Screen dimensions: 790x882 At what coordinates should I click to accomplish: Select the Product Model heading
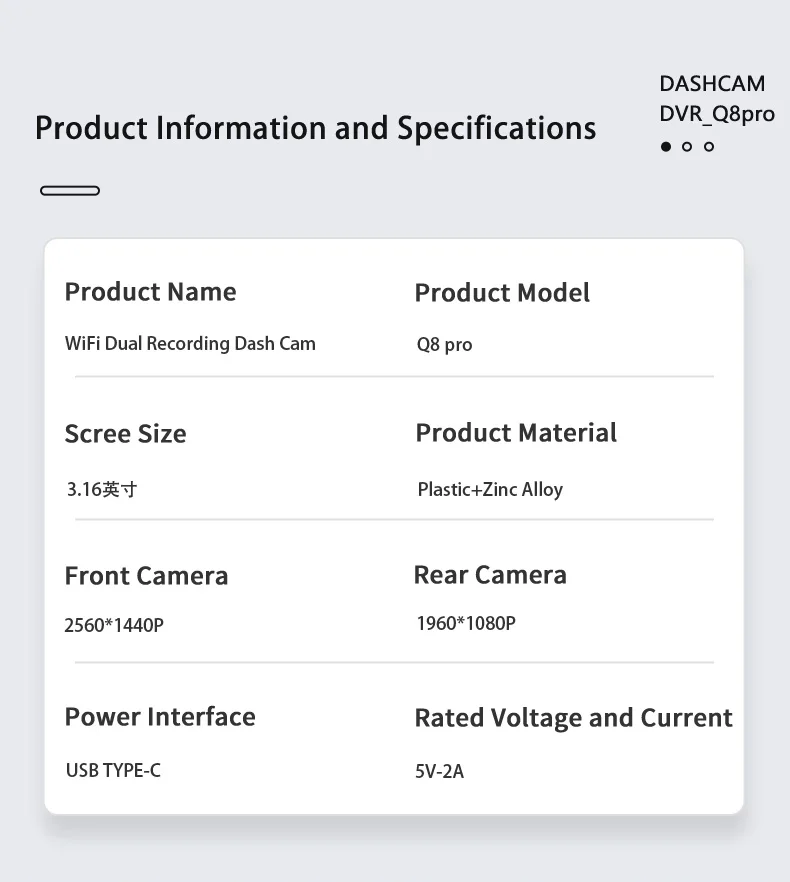point(502,293)
